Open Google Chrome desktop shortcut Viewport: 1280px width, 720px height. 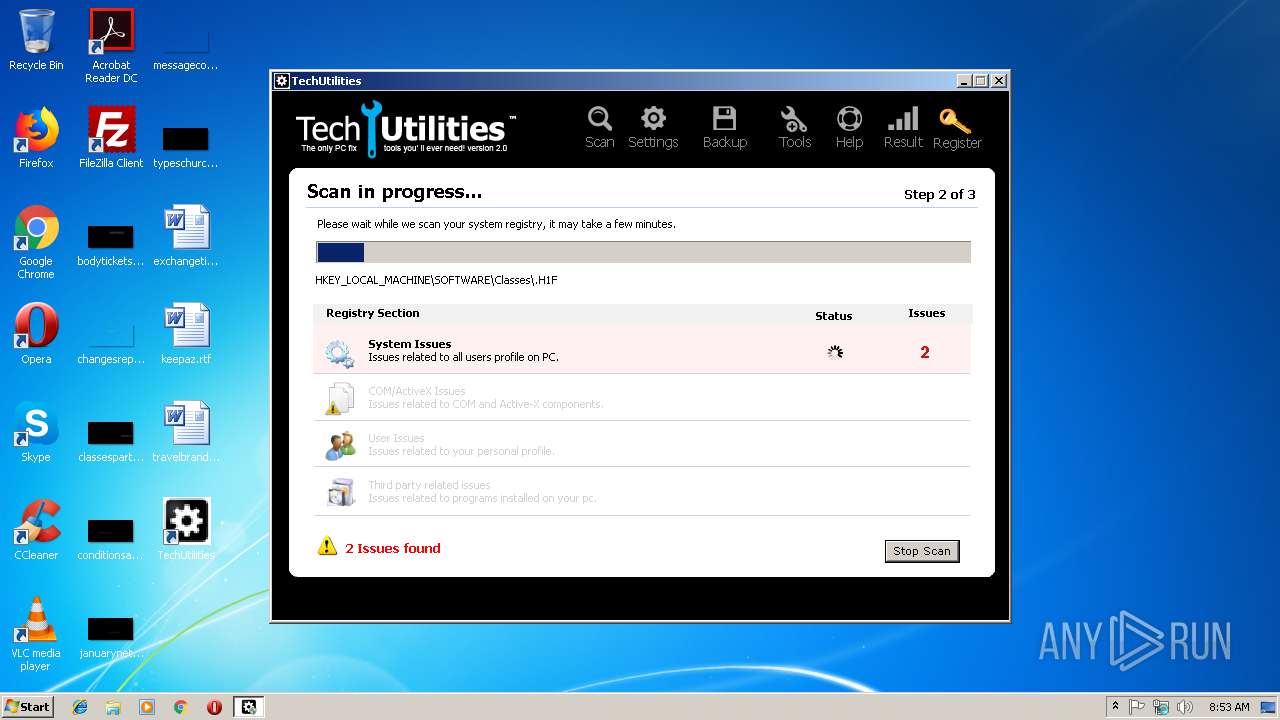pyautogui.click(x=36, y=242)
